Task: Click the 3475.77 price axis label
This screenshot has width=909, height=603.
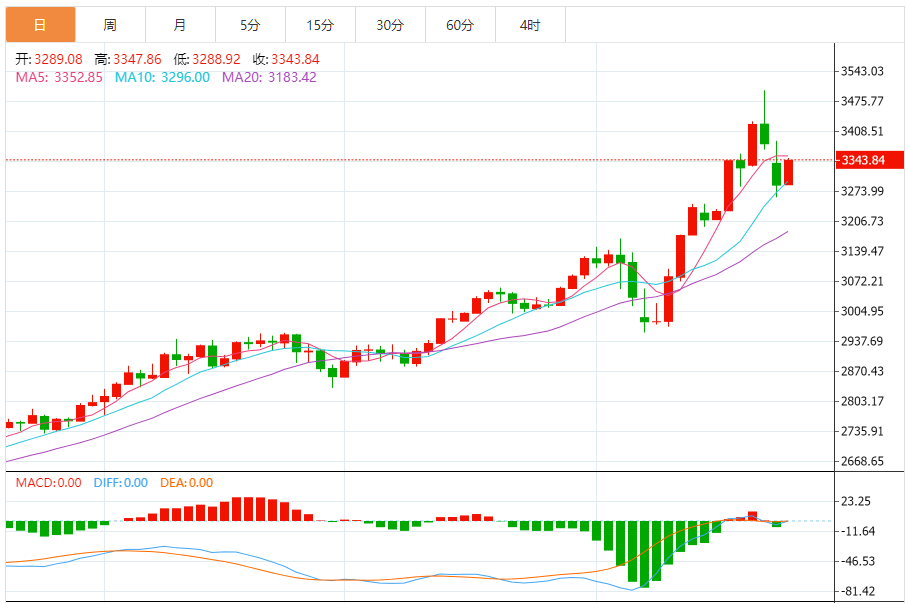Action: click(863, 101)
